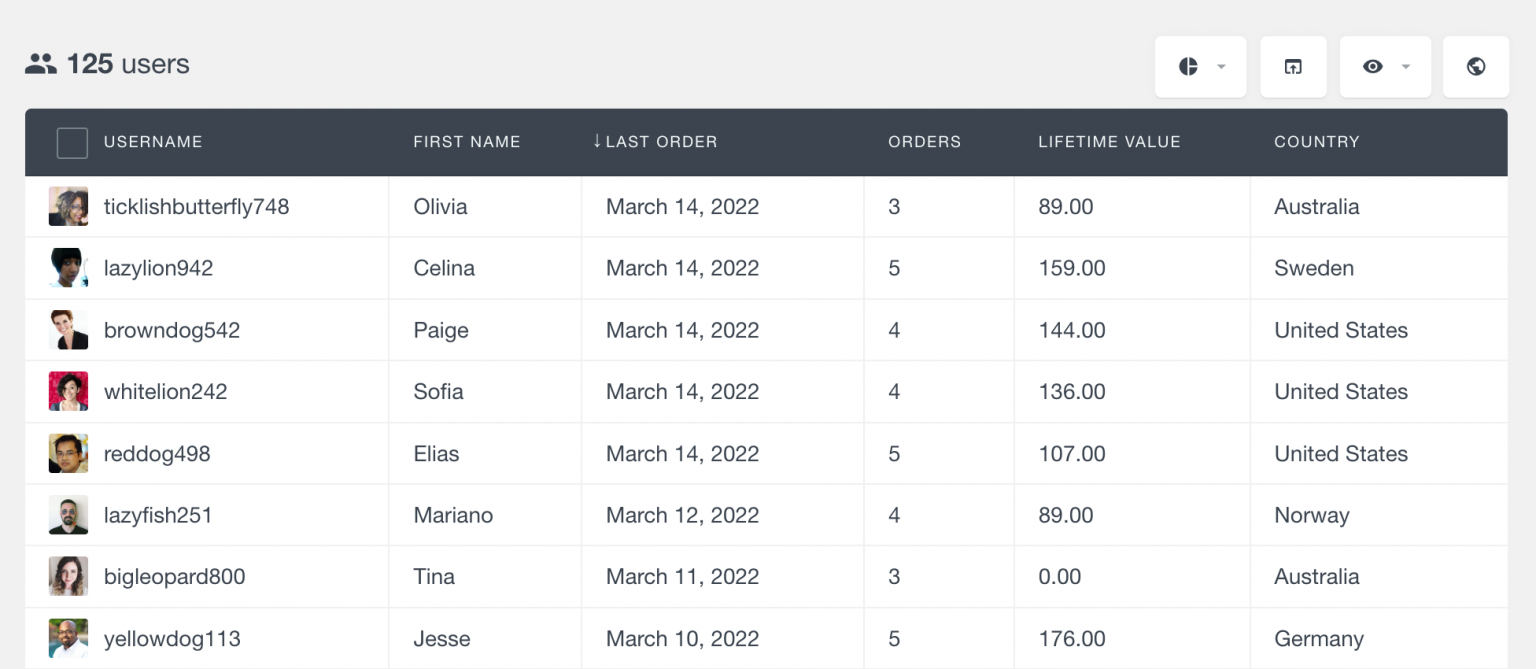Click the globe icon button
1536x669 pixels.
pyautogui.click(x=1475, y=67)
